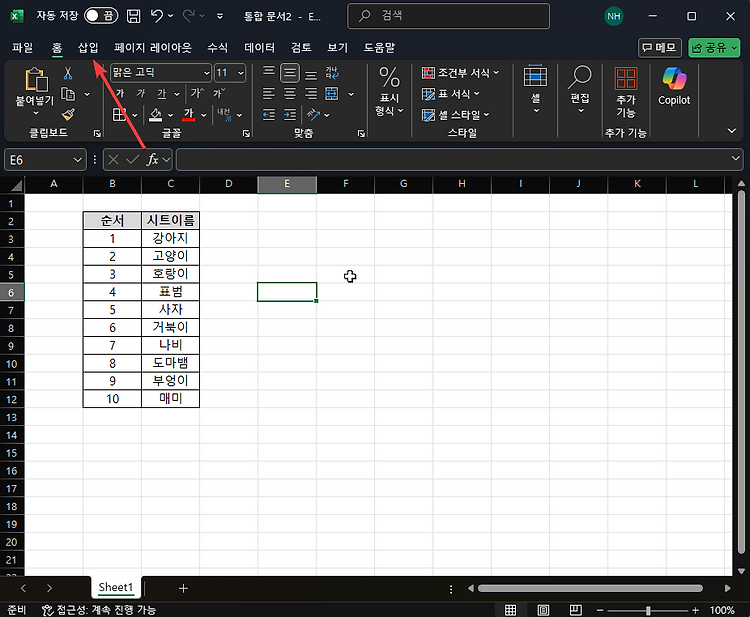Click the 공유 share button
This screenshot has width=750, height=617.
click(714, 48)
